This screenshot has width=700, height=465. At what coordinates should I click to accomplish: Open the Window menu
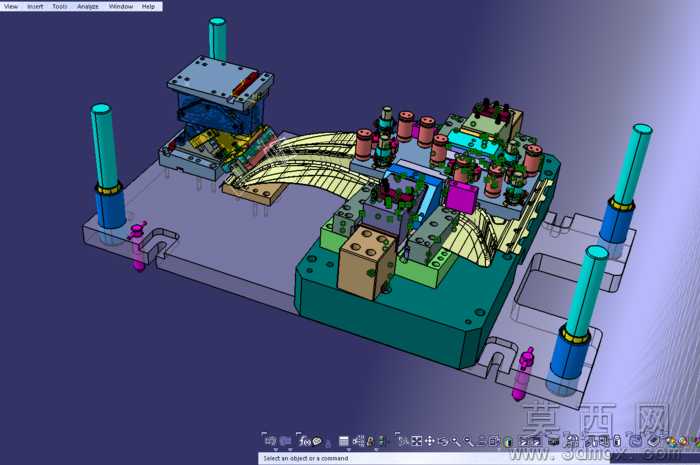point(121,6)
